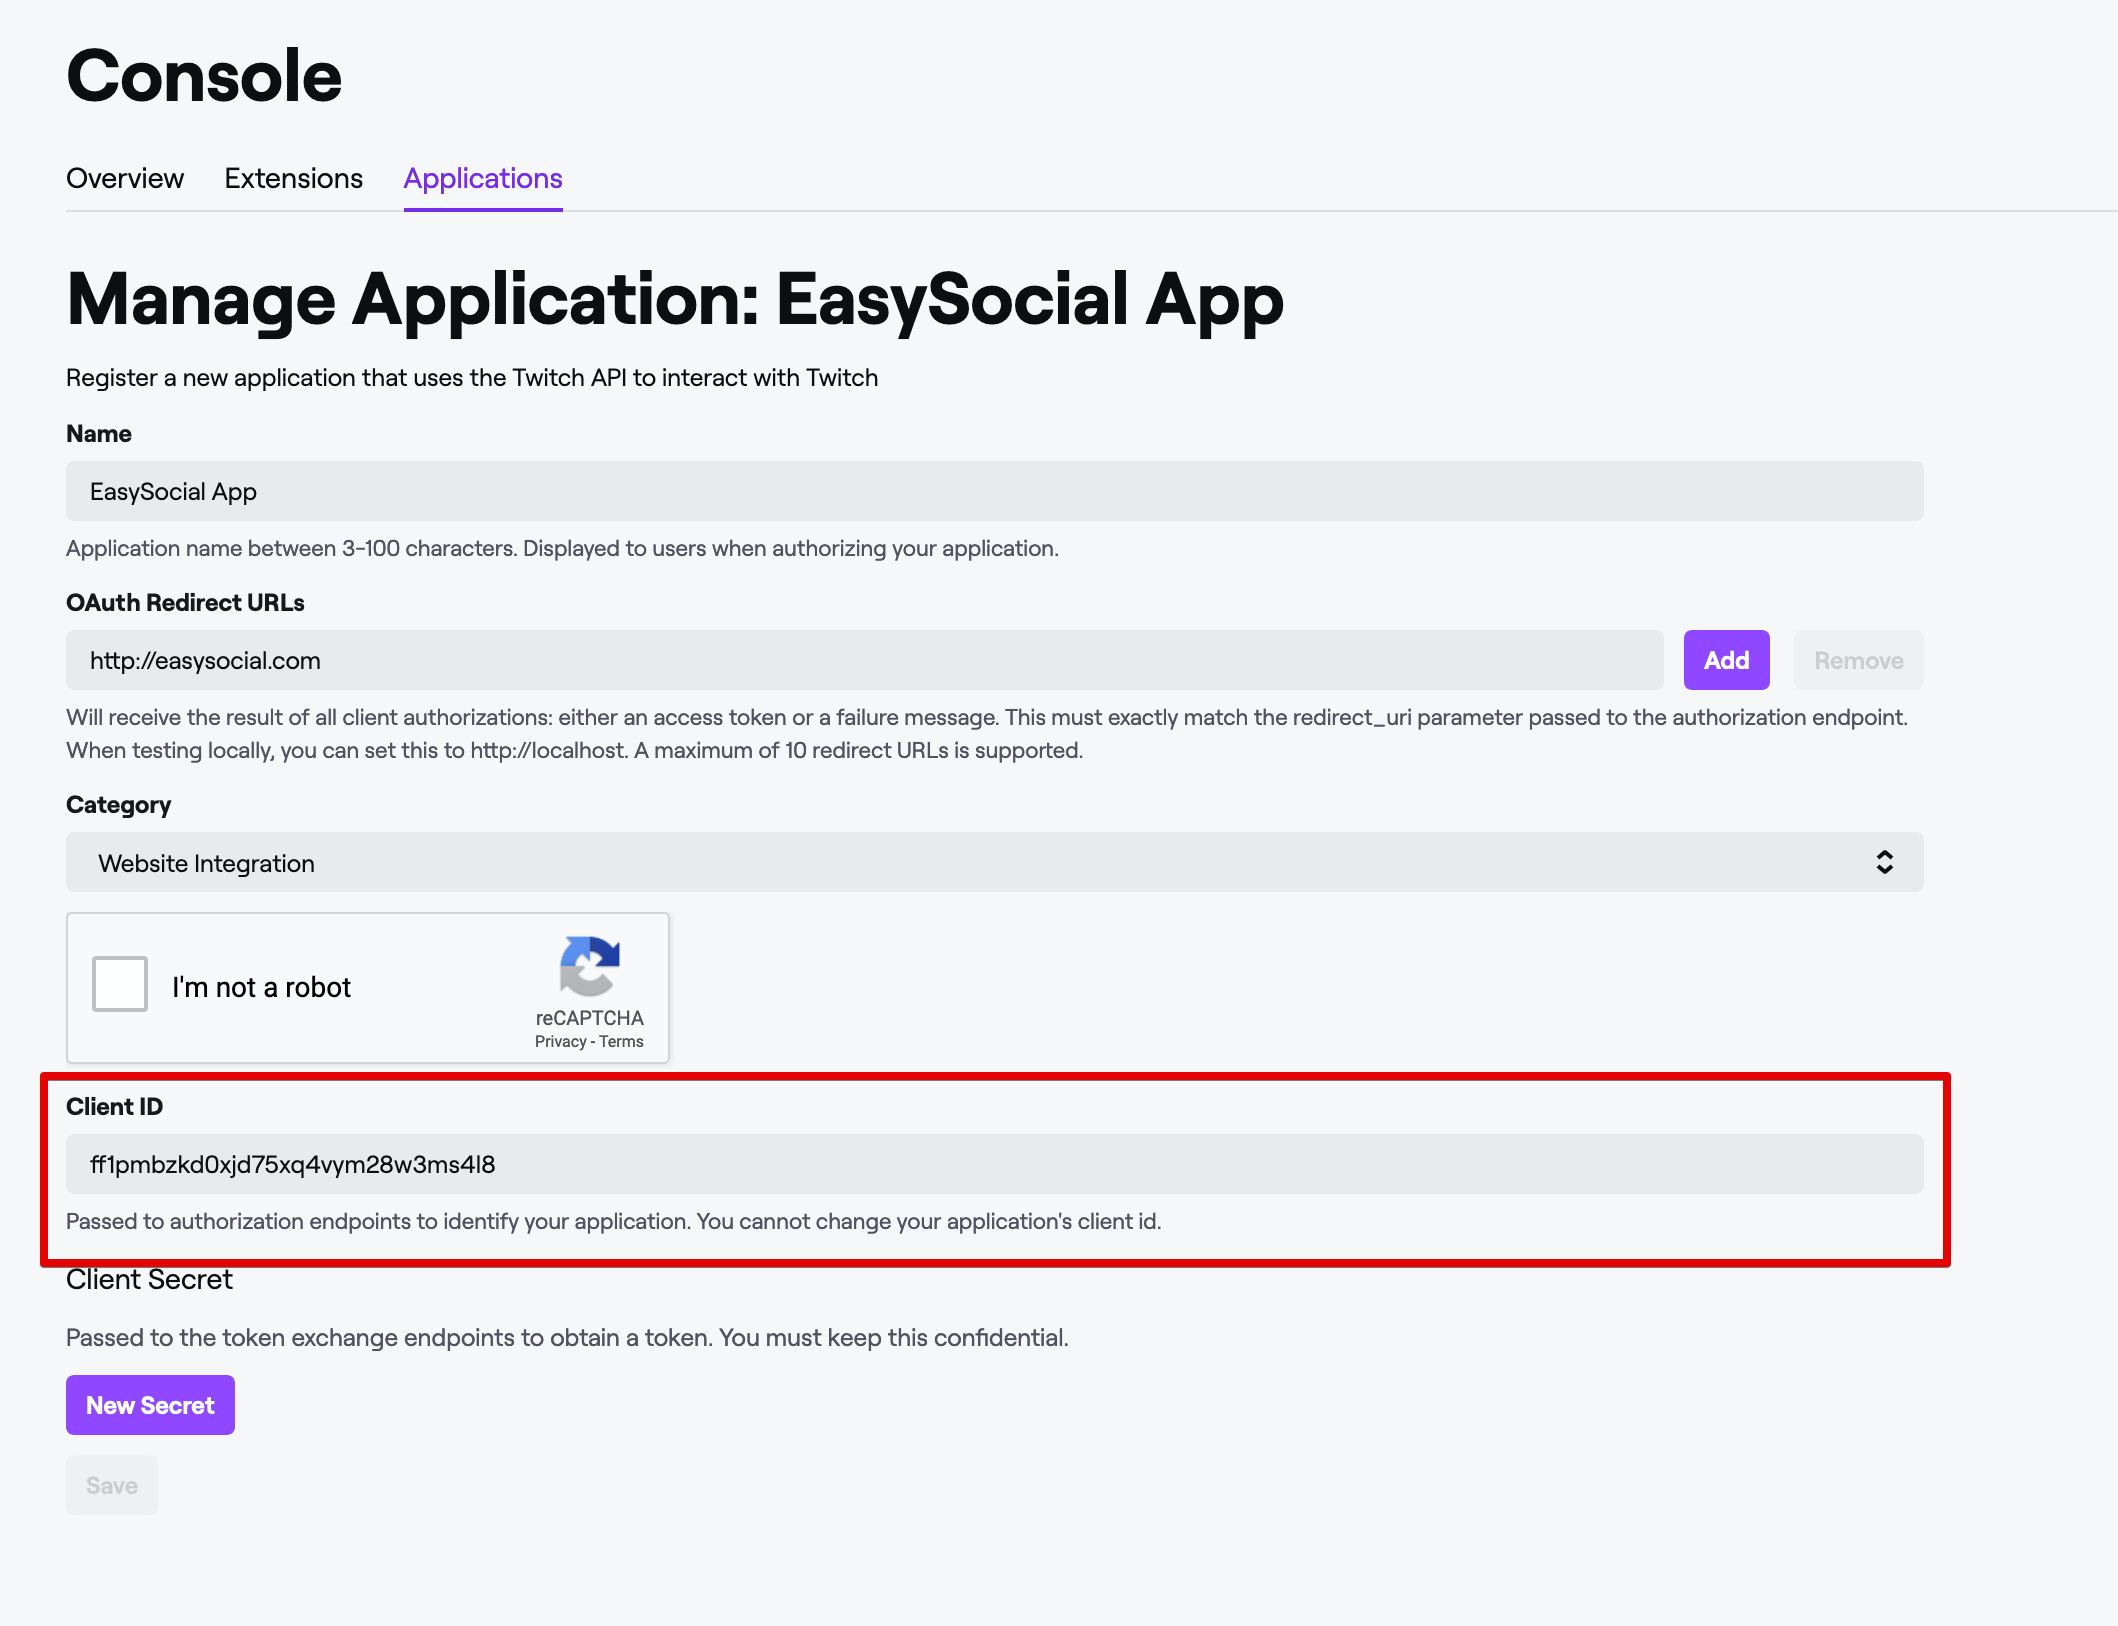Screen dimensions: 2118x1626
Task: Click the Remove redirect URL button
Action: (1859, 660)
